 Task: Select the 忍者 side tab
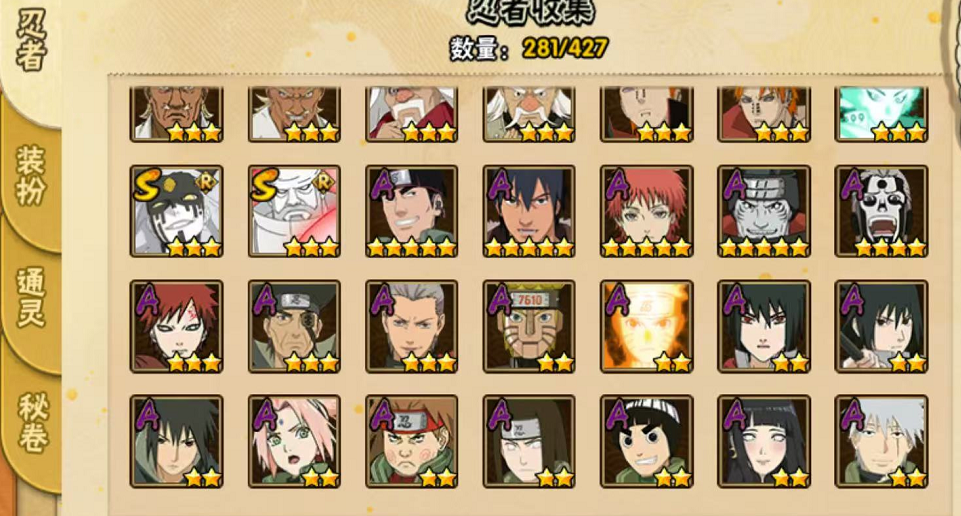coord(31,40)
